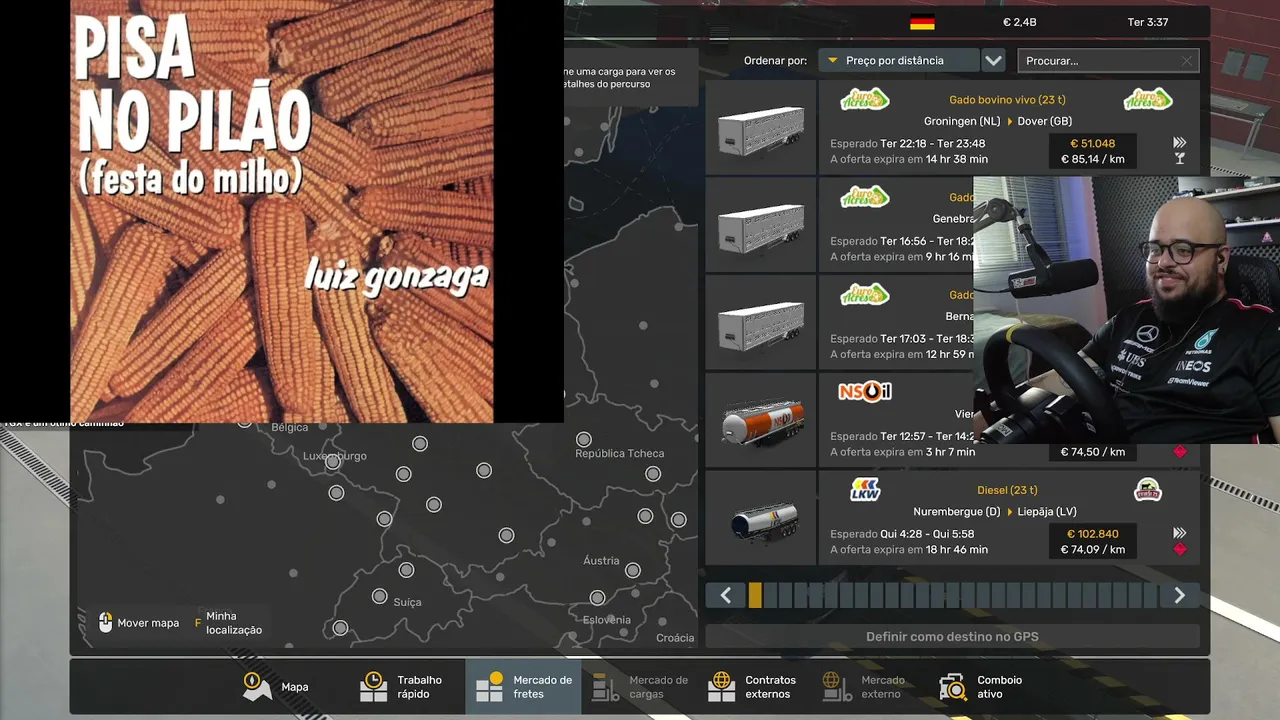Go to the previous page of job offers
The height and width of the screenshot is (720, 1280).
click(x=726, y=596)
